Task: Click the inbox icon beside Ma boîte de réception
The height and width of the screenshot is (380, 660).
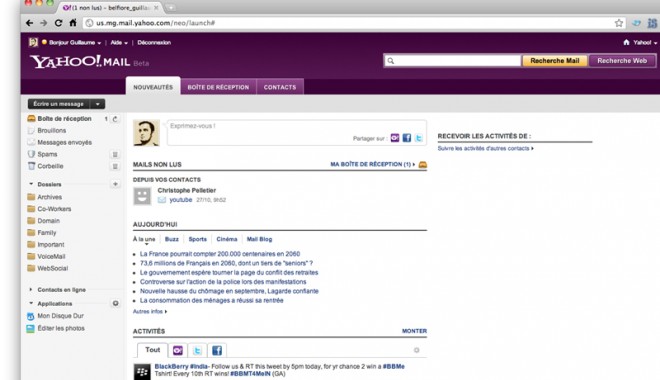Action: click(423, 165)
